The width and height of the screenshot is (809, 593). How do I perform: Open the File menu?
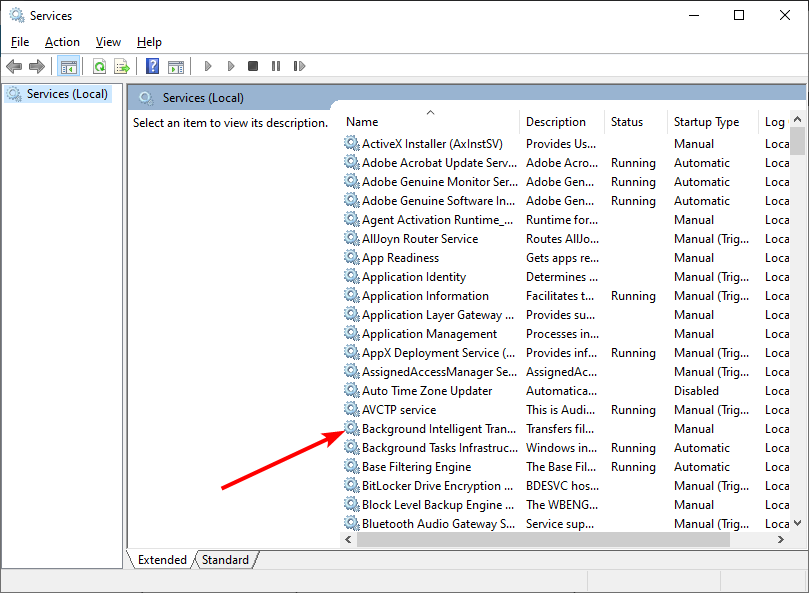pos(20,42)
